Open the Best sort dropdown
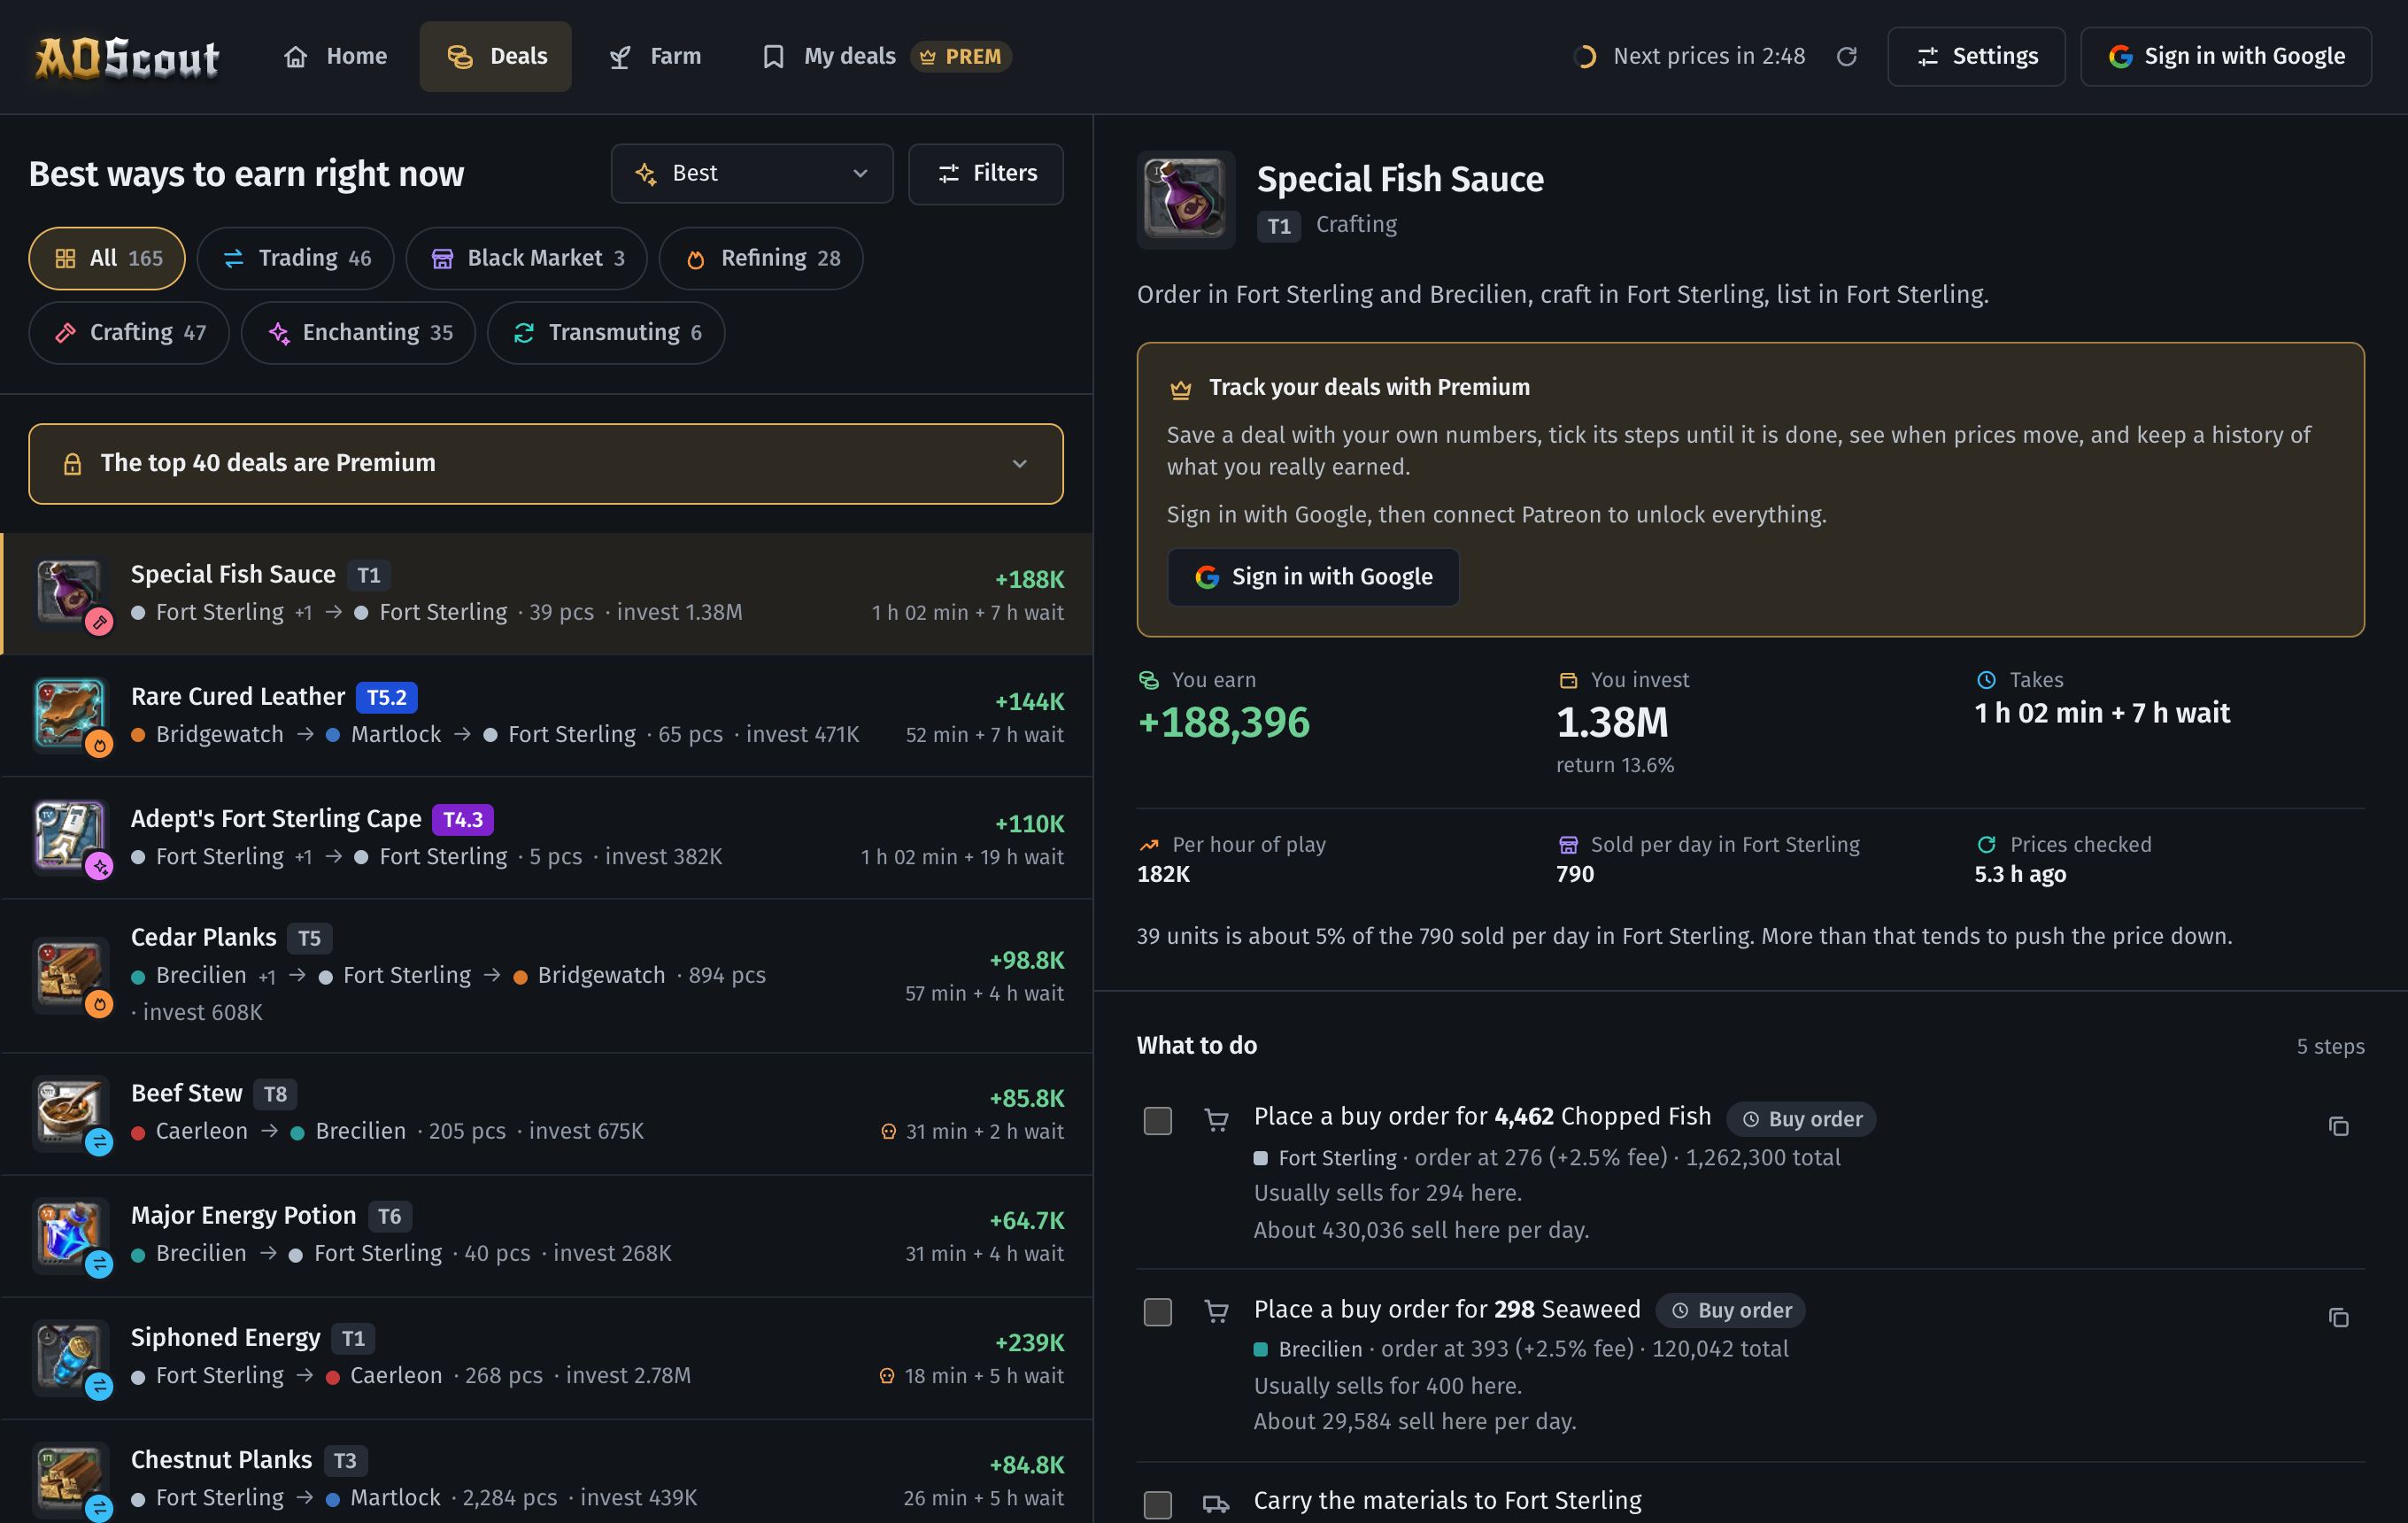 (x=752, y=174)
